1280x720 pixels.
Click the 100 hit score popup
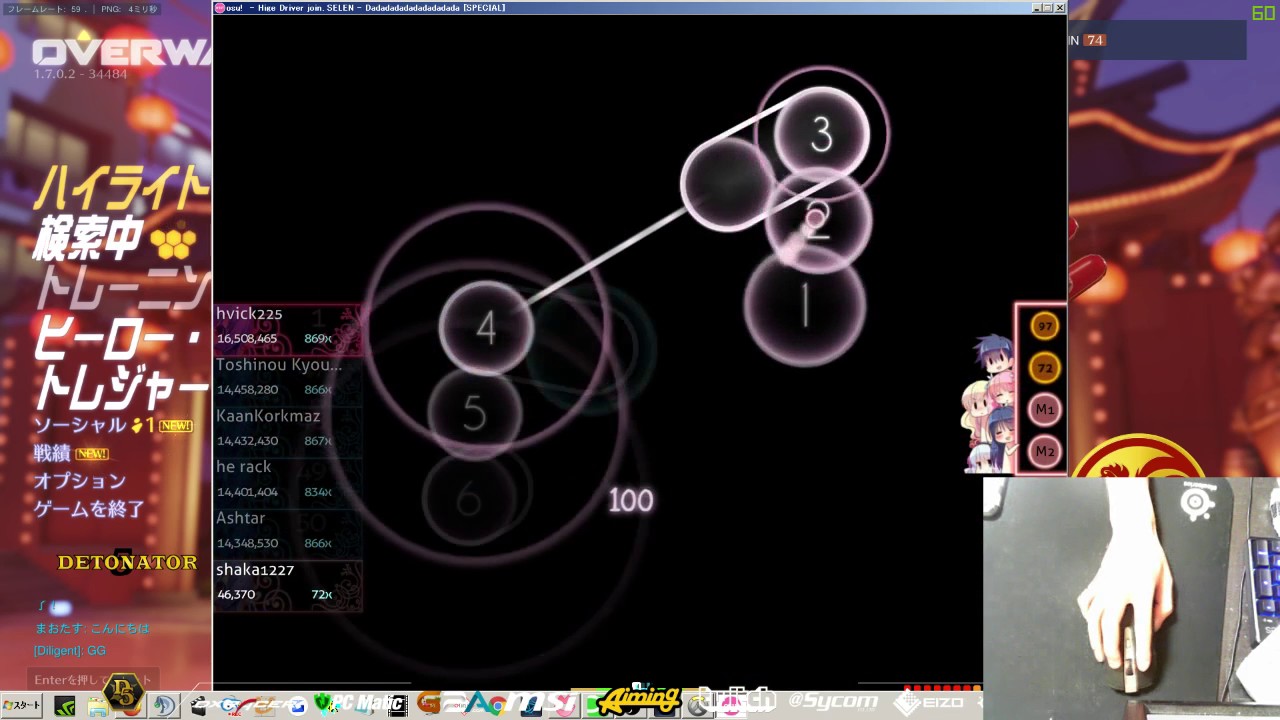(x=631, y=500)
